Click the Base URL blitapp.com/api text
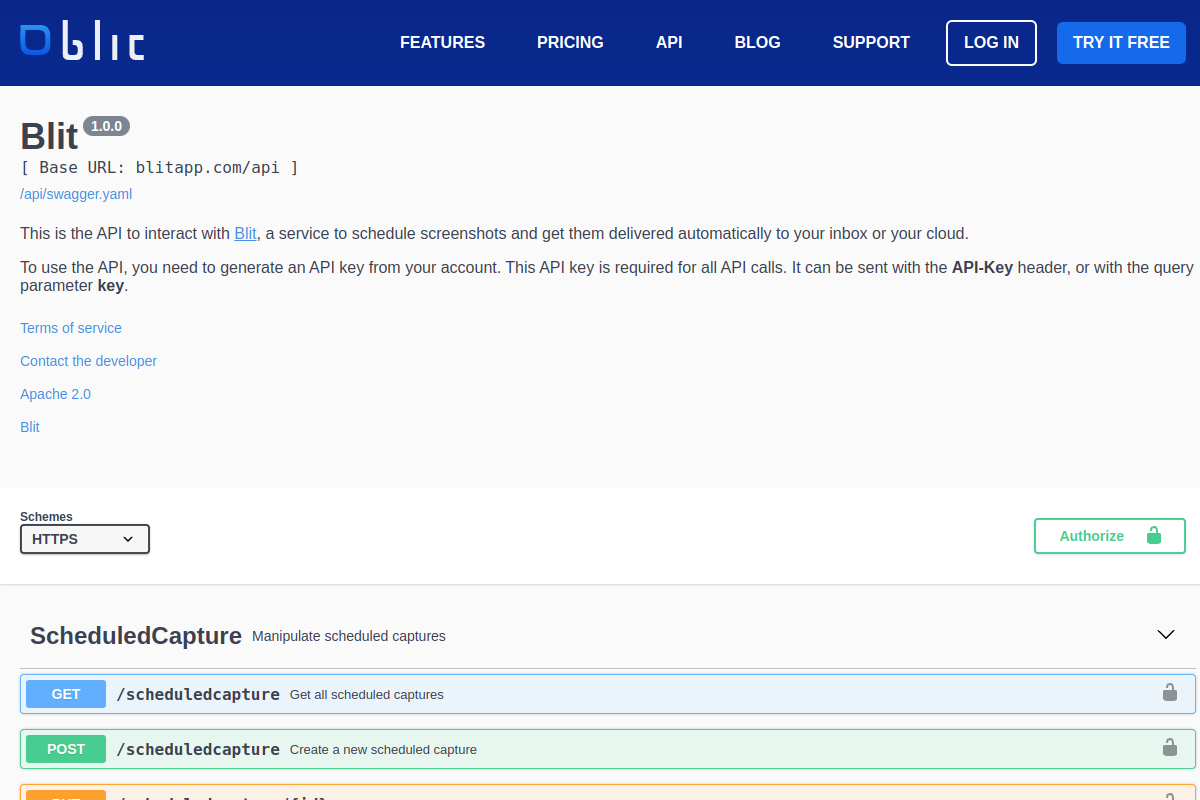This screenshot has height=800, width=1200. (159, 167)
